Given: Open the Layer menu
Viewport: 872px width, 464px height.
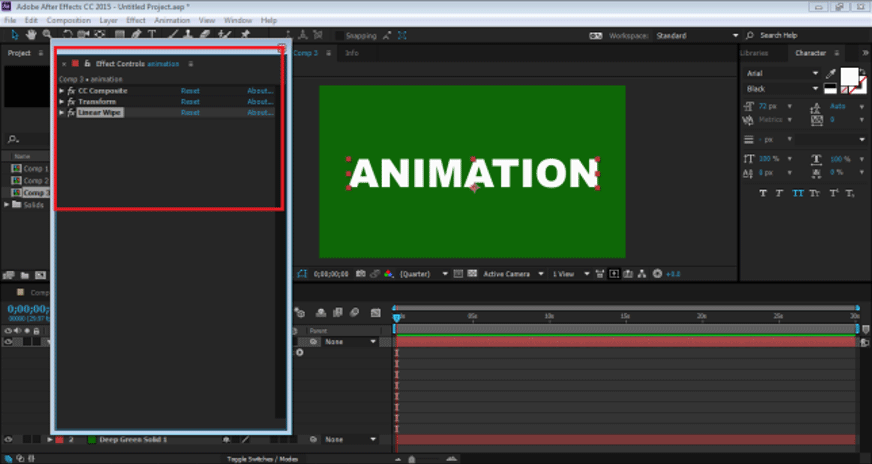Looking at the screenshot, I should click(x=108, y=20).
